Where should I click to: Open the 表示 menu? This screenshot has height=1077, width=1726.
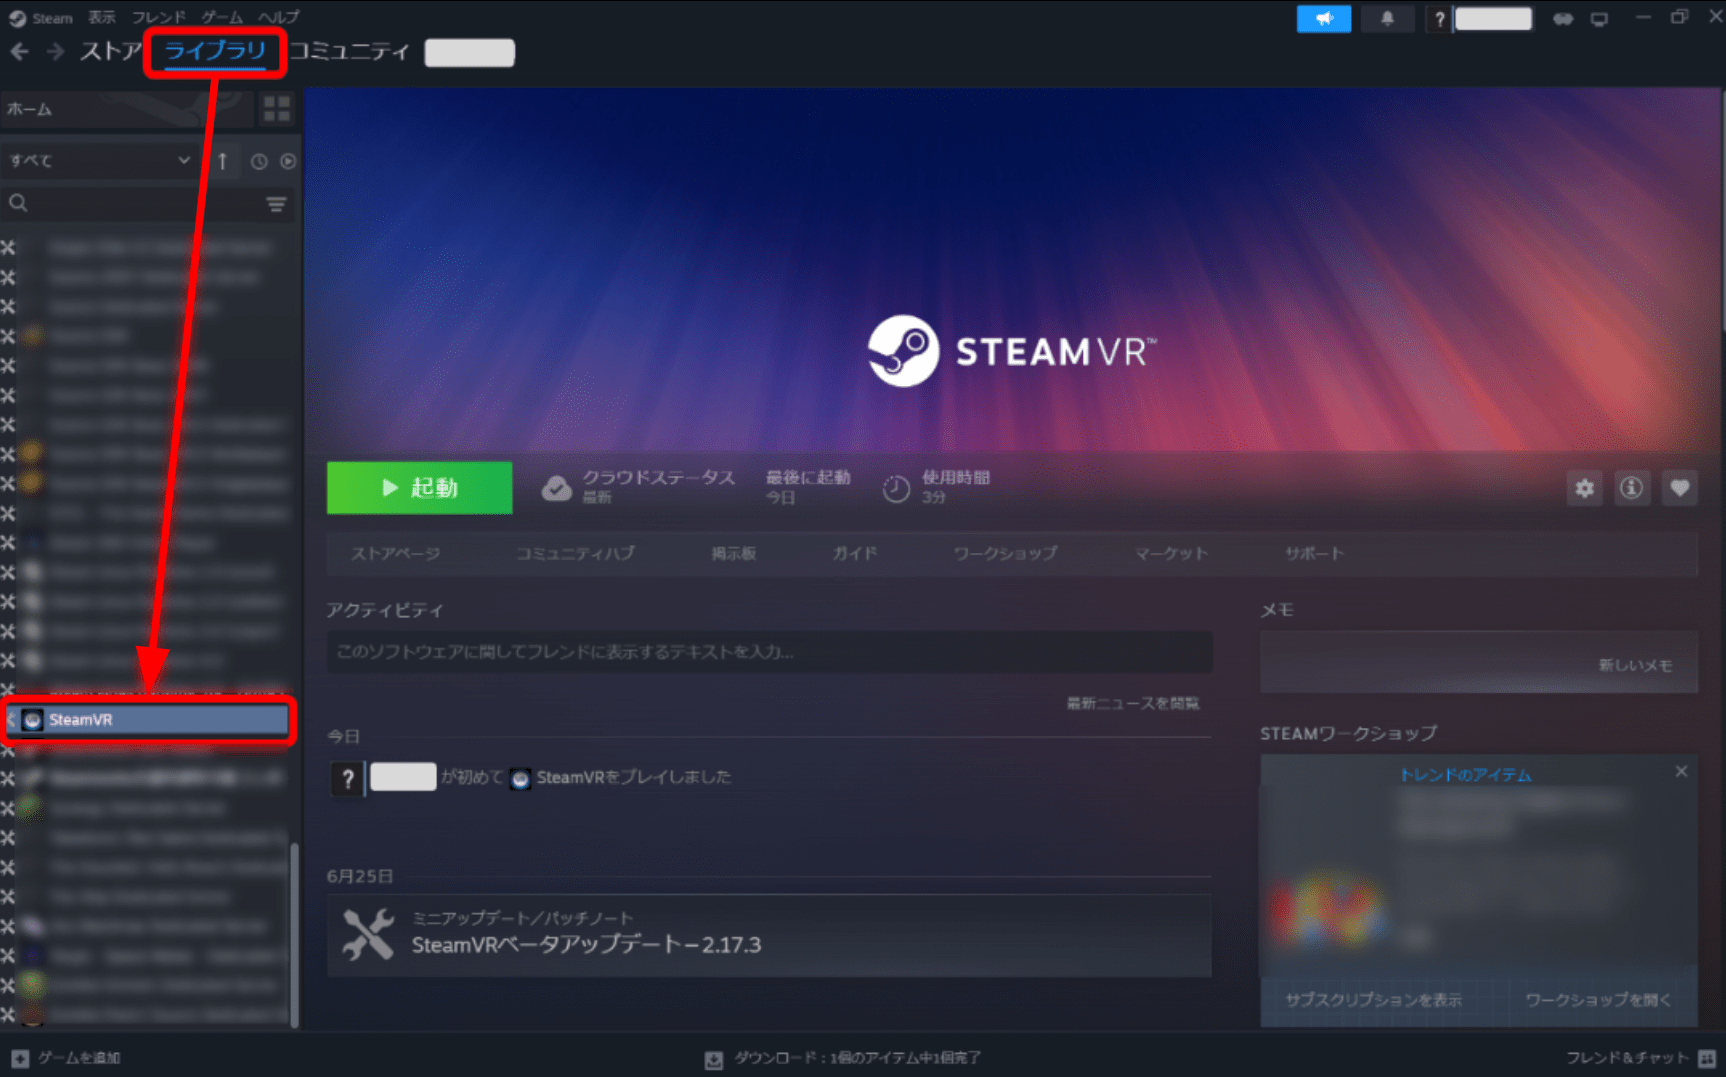(x=102, y=18)
